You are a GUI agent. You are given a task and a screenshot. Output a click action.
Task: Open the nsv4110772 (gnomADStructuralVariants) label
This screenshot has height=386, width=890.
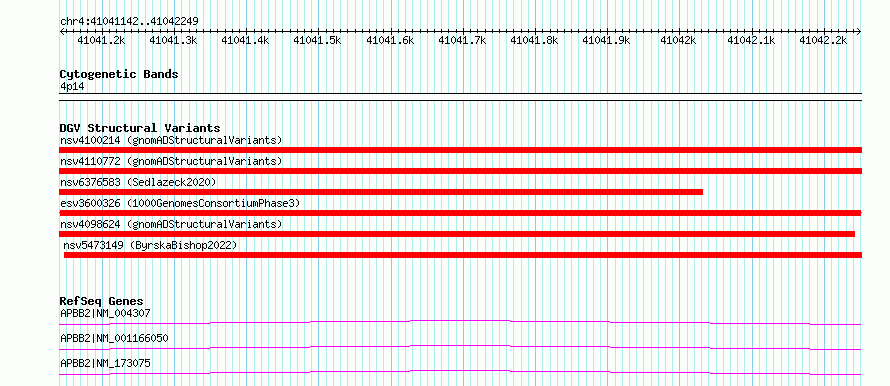tap(171, 161)
